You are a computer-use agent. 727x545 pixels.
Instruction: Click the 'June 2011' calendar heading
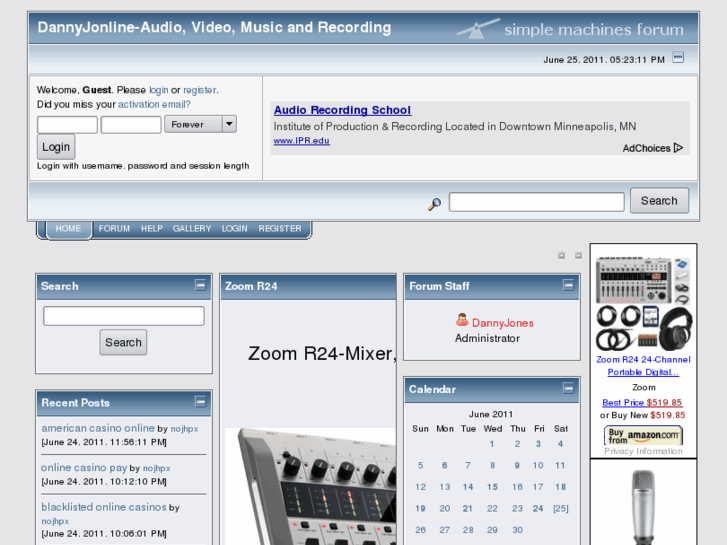tap(491, 414)
